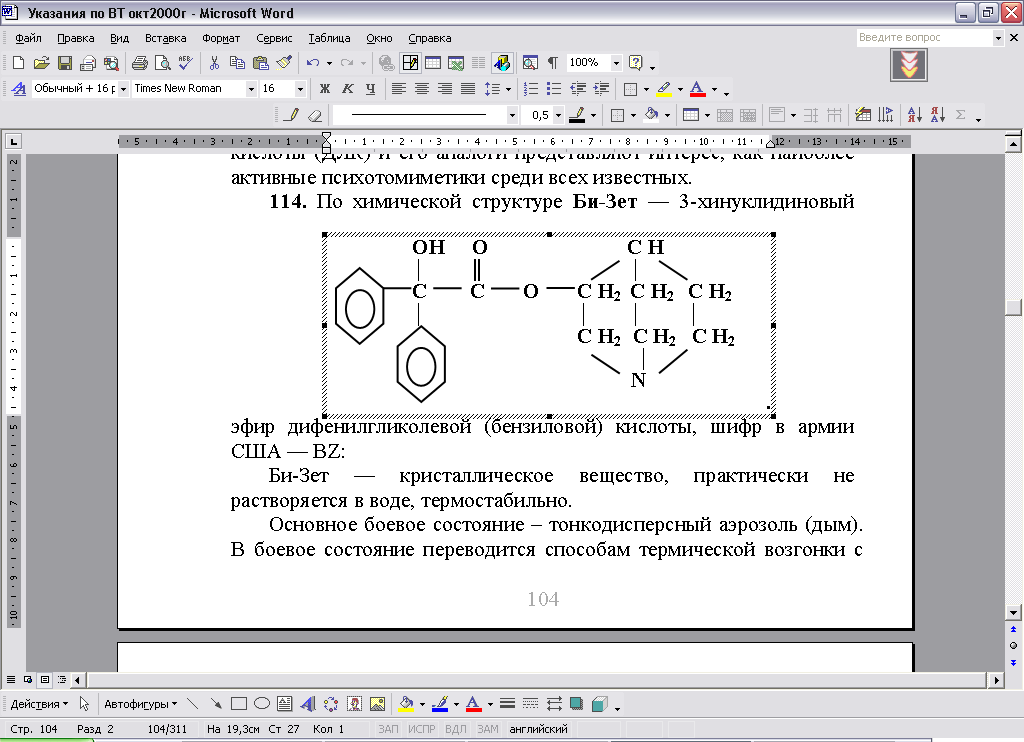1024x742 pixels.
Task: Create a new blank document
Action: [18, 63]
